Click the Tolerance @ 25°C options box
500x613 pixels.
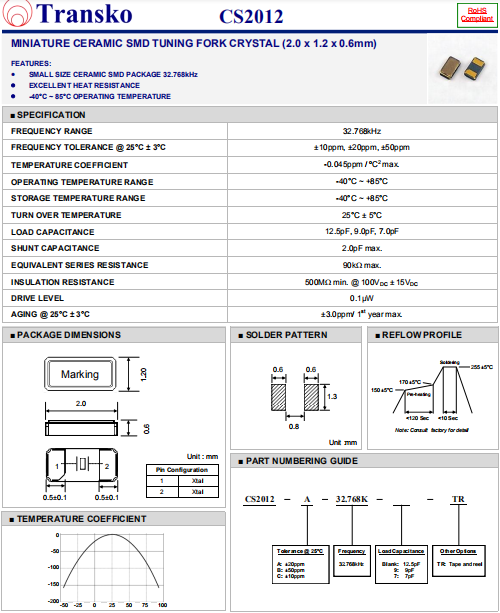coord(300,564)
